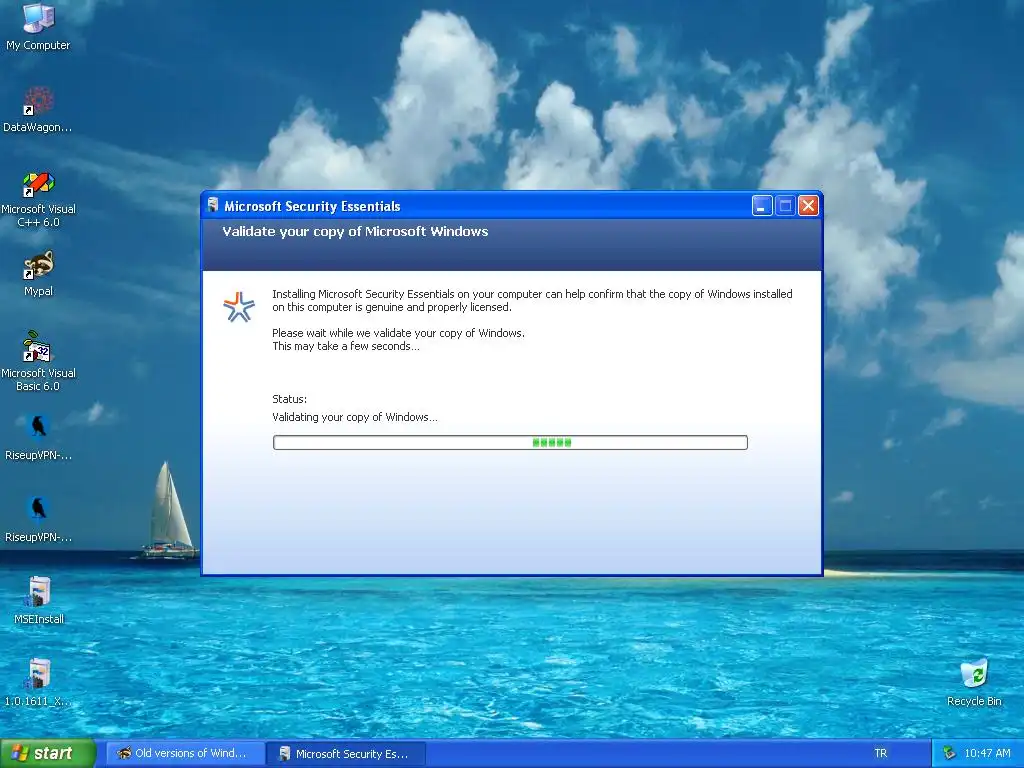Select the 1.0.1611_X installer file icon
The height and width of the screenshot is (768, 1024).
click(38, 675)
